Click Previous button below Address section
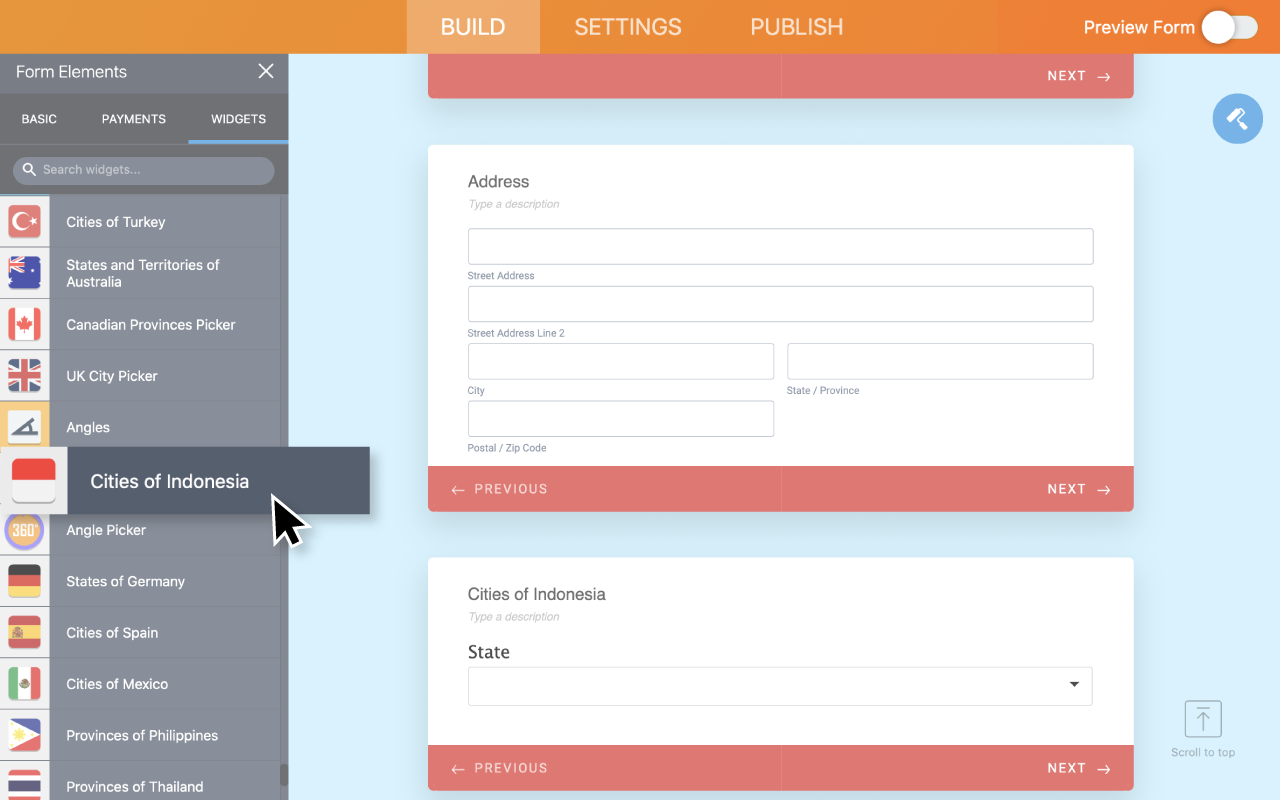Screen dimensions: 1280x800 (500, 489)
